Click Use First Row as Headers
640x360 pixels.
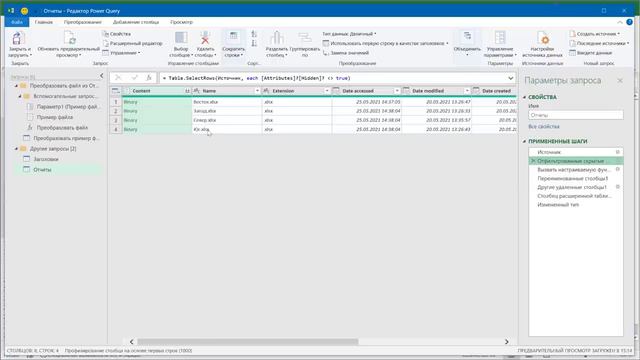pyautogui.click(x=385, y=43)
